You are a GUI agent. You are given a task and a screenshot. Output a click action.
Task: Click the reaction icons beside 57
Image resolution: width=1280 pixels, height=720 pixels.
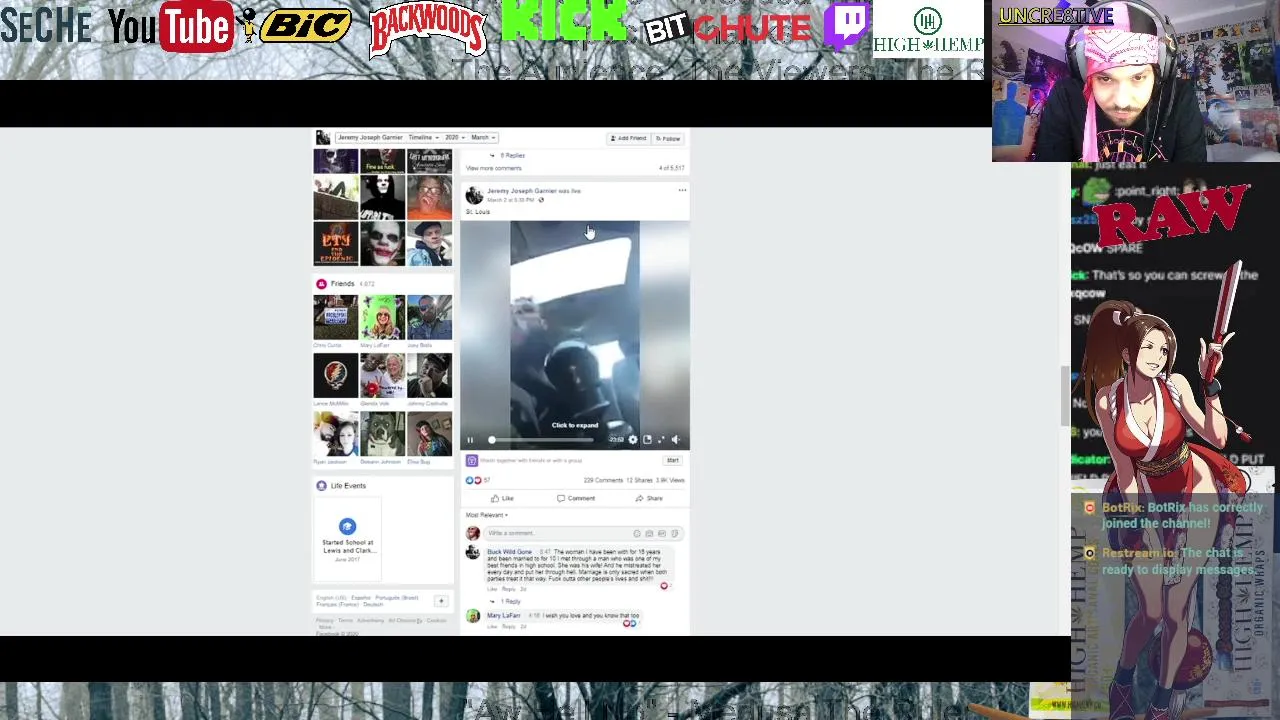click(473, 480)
